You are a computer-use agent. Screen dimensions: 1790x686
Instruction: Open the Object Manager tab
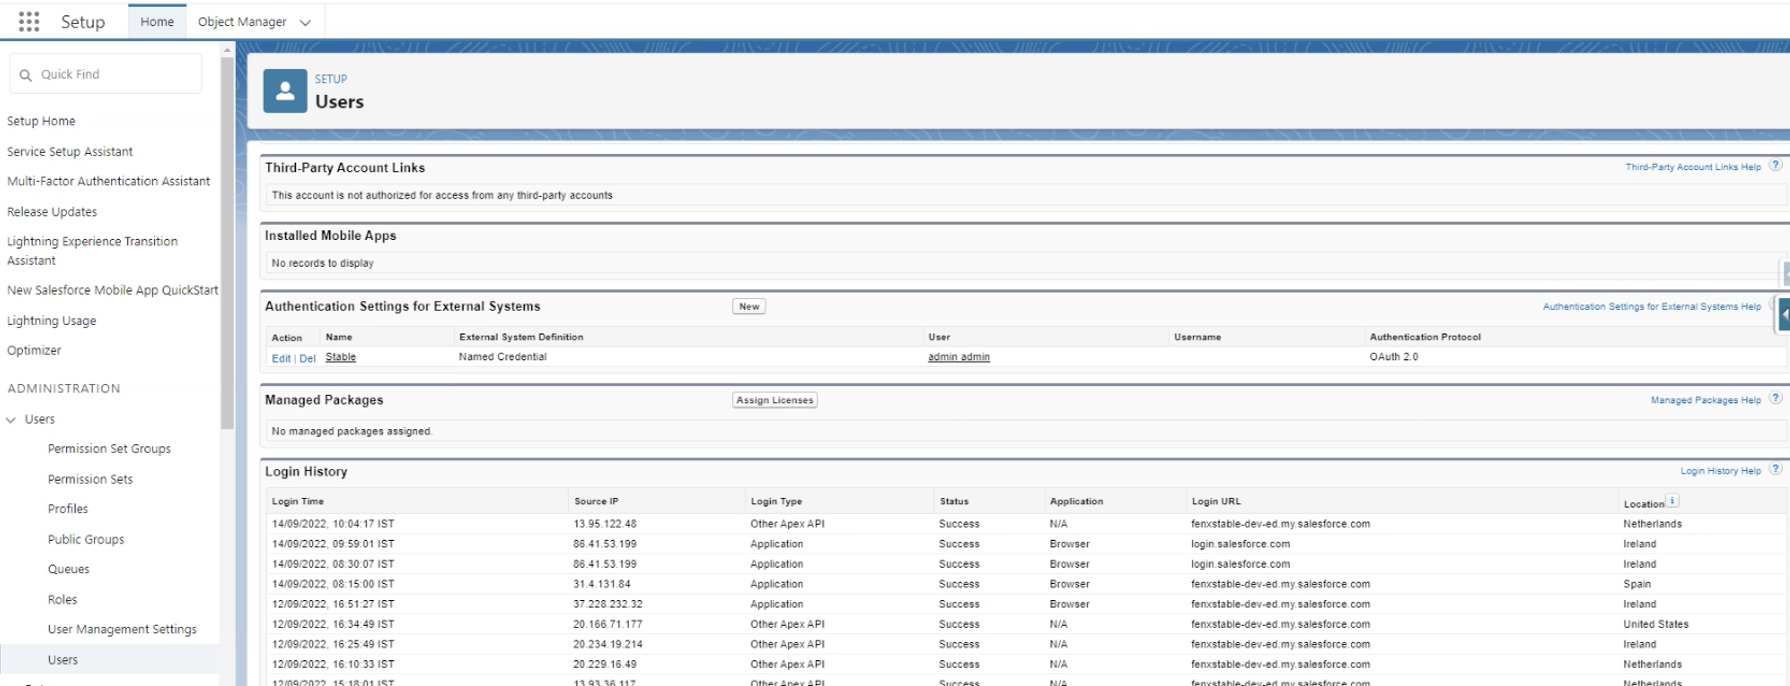pyautogui.click(x=242, y=22)
